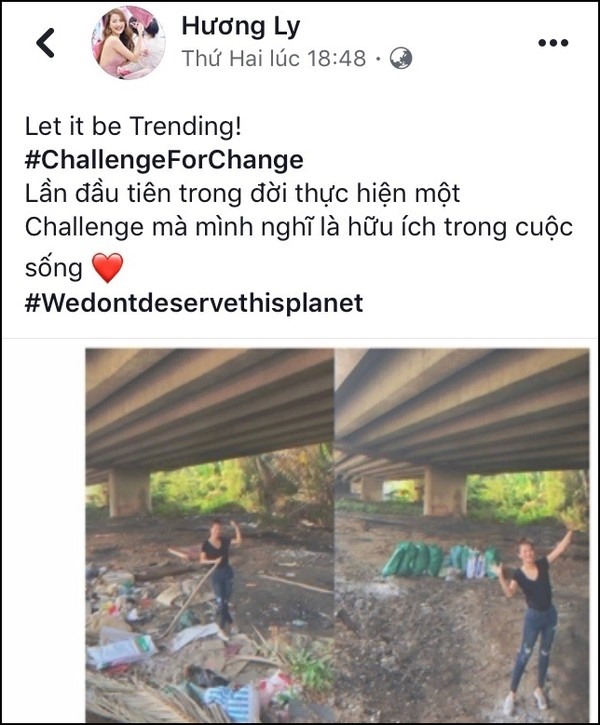Select the 'Let it be Trending!' line
The width and height of the screenshot is (600, 725).
pos(133,126)
